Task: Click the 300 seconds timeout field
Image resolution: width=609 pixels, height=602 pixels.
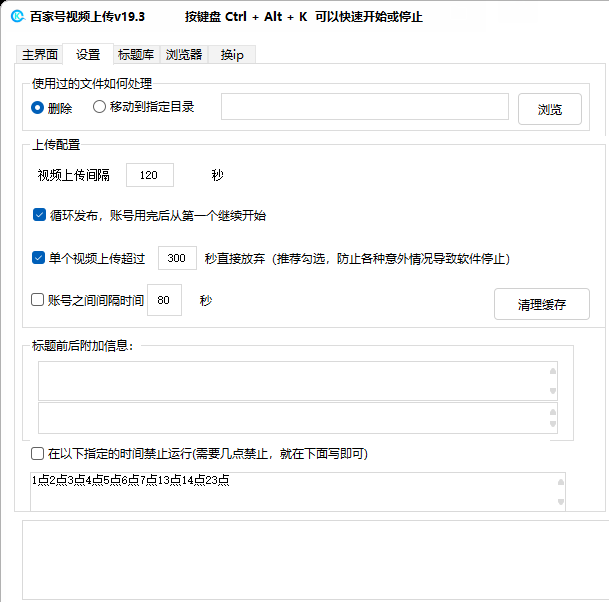Action: tap(177, 258)
